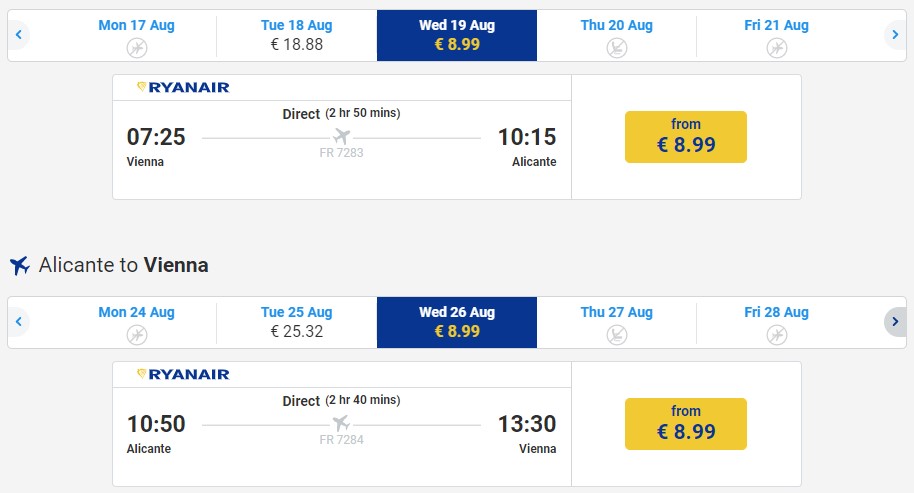Click the no-flight icon under Thu 27 Aug
The image size is (914, 493).
(617, 335)
